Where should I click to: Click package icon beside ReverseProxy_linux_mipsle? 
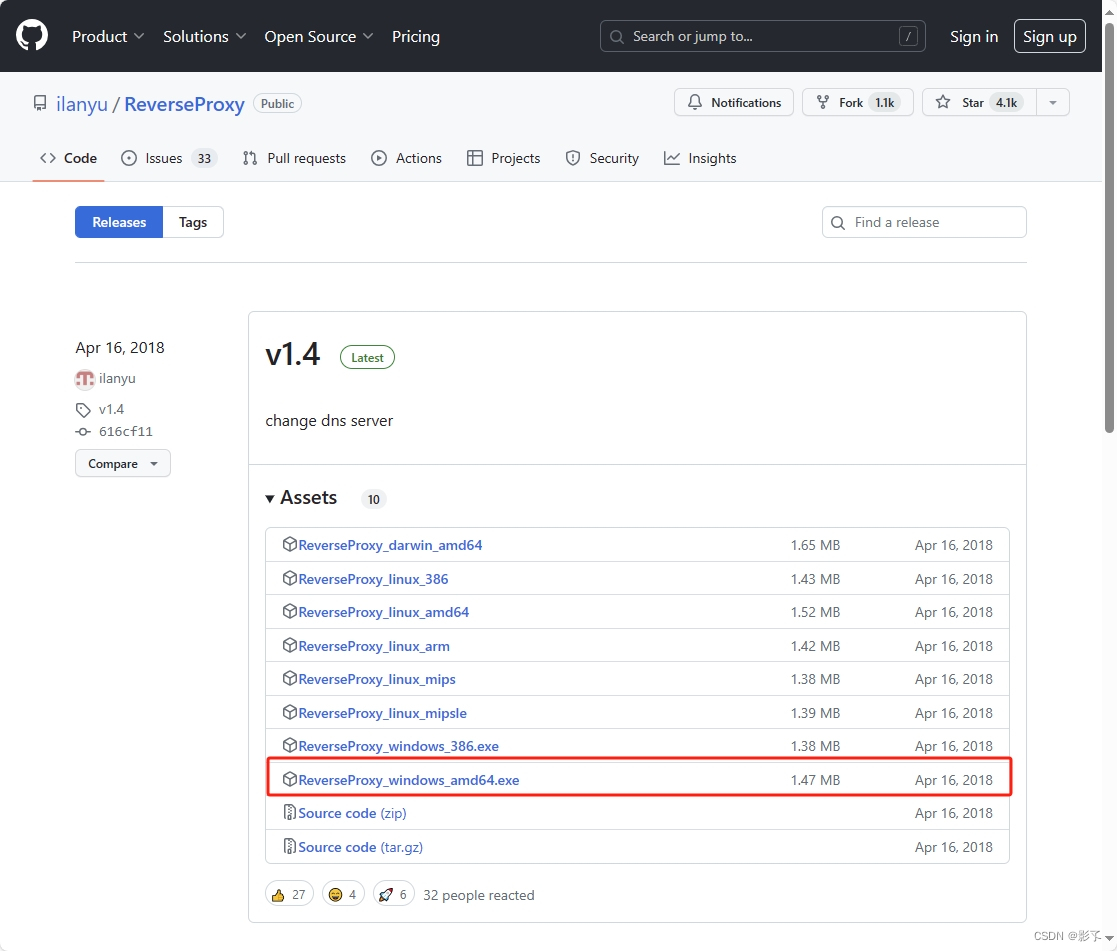pyautogui.click(x=289, y=712)
